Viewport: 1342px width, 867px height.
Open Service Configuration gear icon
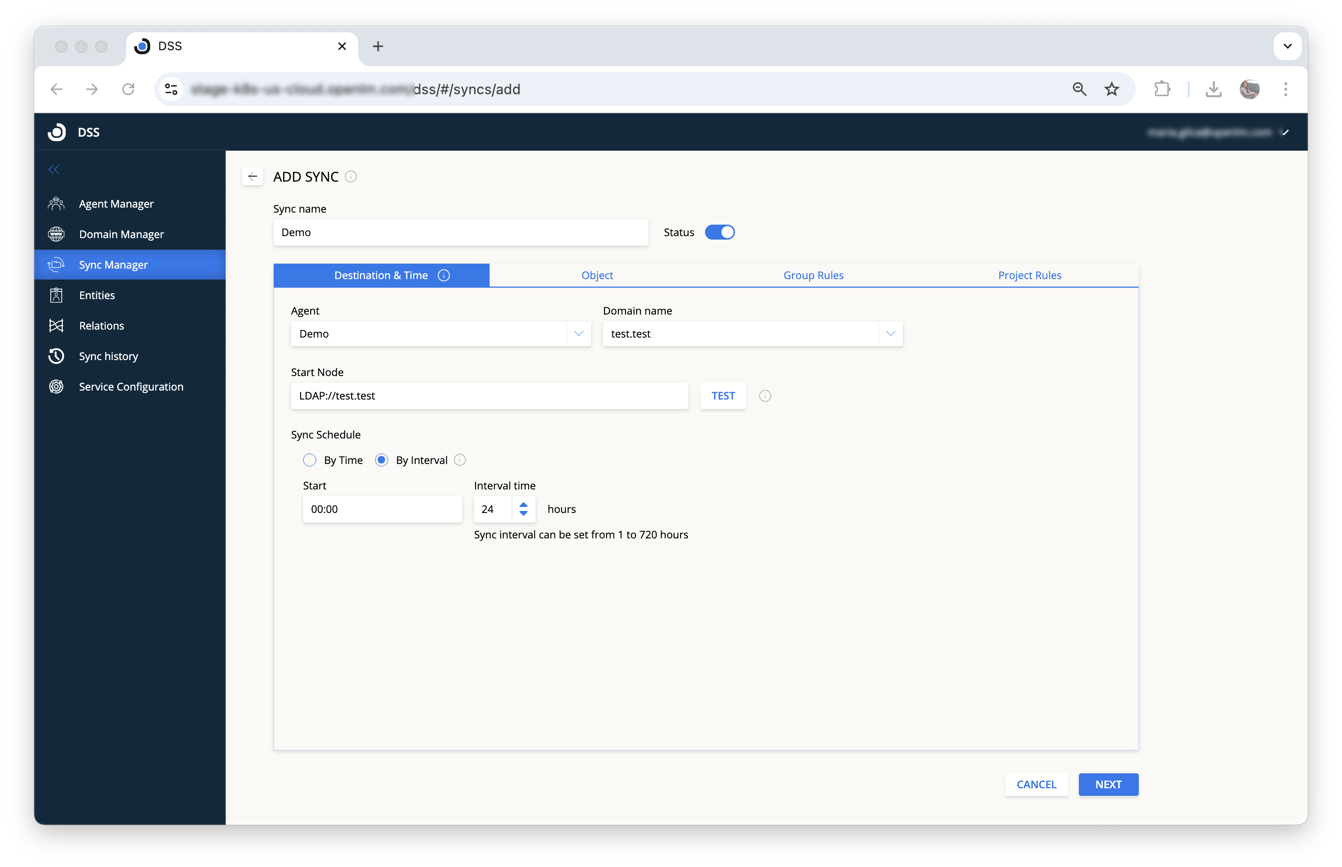(57, 387)
